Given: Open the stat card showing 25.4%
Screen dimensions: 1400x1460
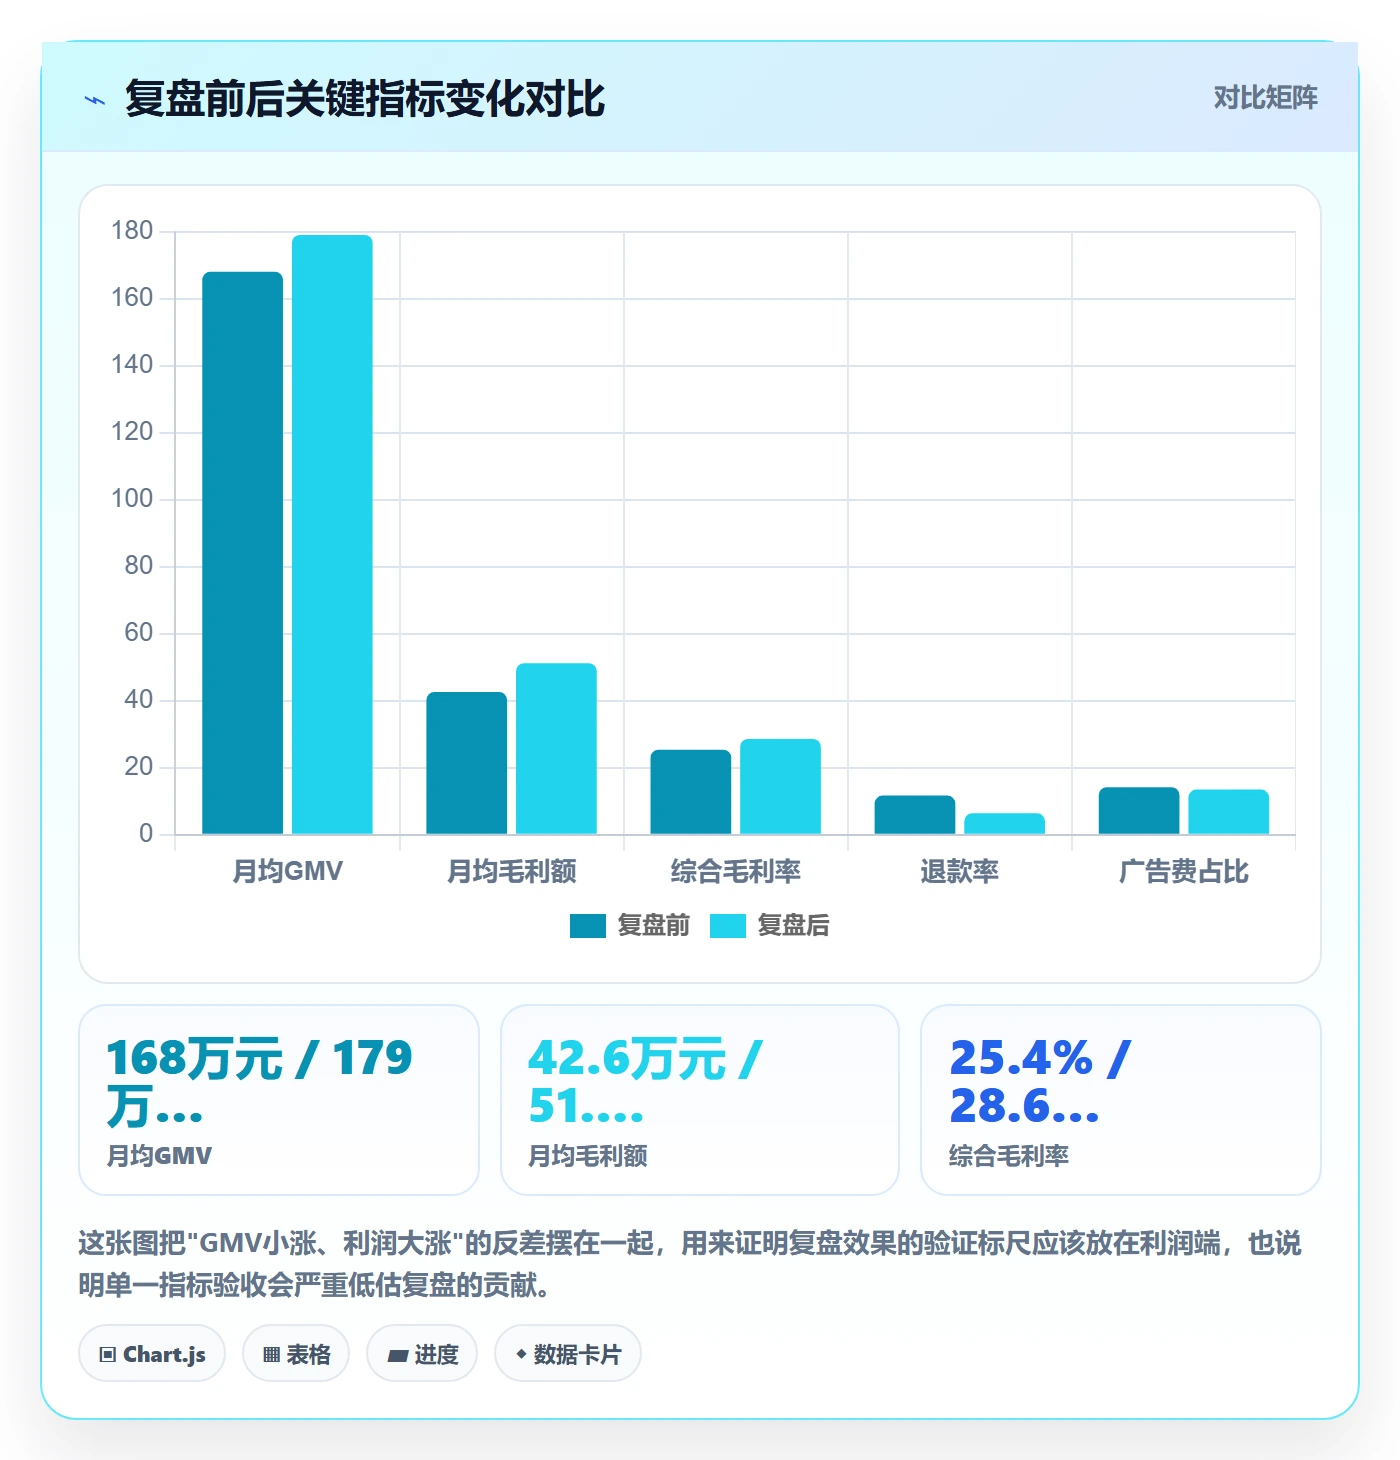Looking at the screenshot, I should [x=1121, y=1100].
